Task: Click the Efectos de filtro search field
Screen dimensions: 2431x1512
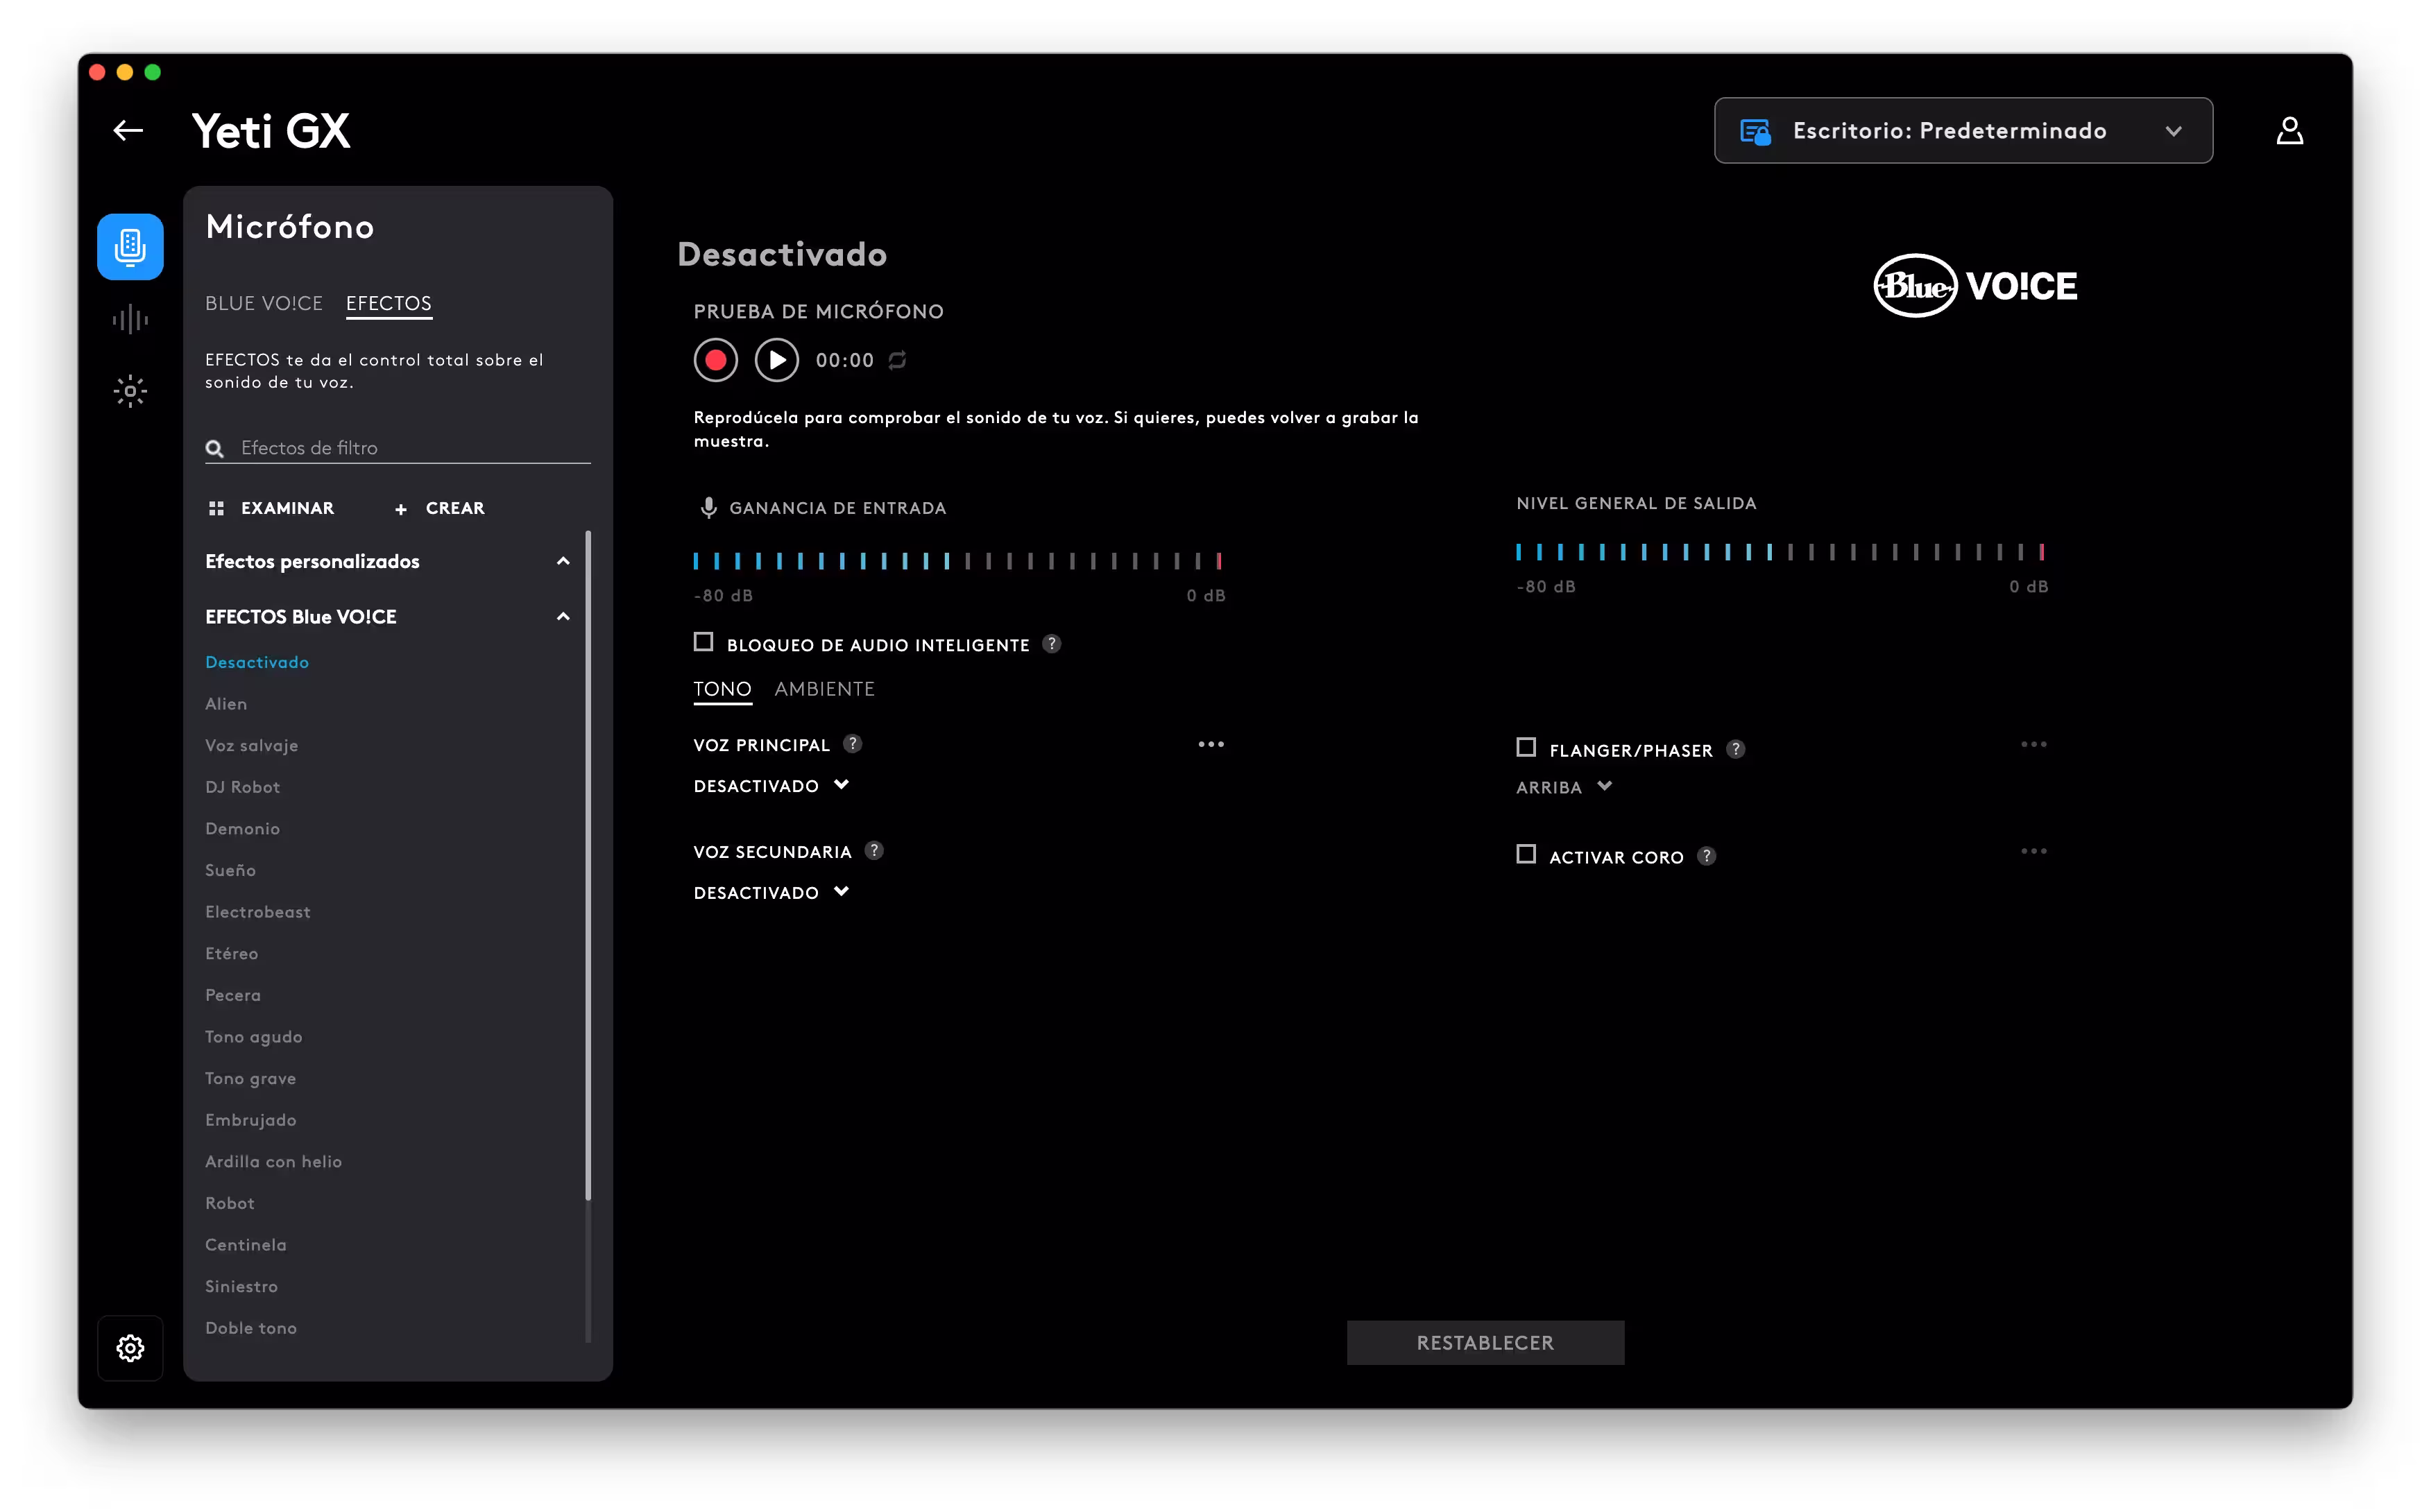Action: coord(398,448)
